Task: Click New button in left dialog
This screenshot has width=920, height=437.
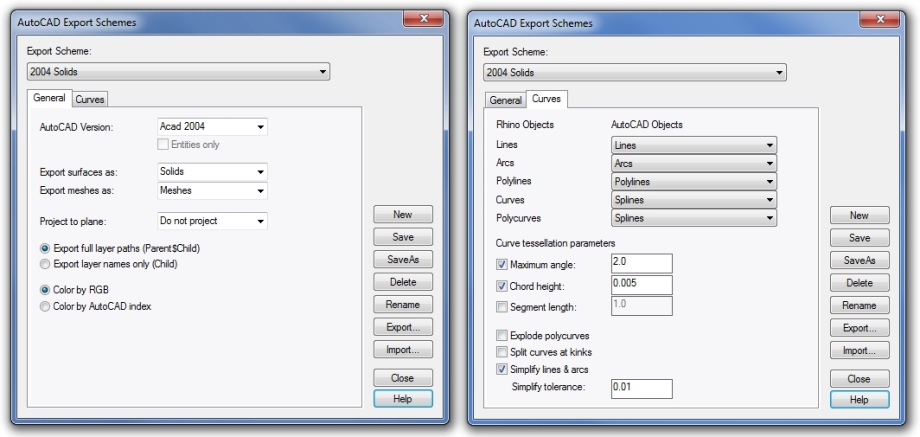Action: (403, 215)
